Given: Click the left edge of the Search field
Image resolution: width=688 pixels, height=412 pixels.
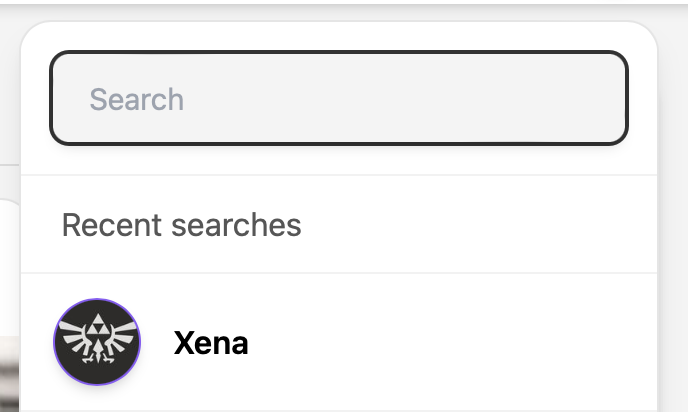Looking at the screenshot, I should (62, 99).
